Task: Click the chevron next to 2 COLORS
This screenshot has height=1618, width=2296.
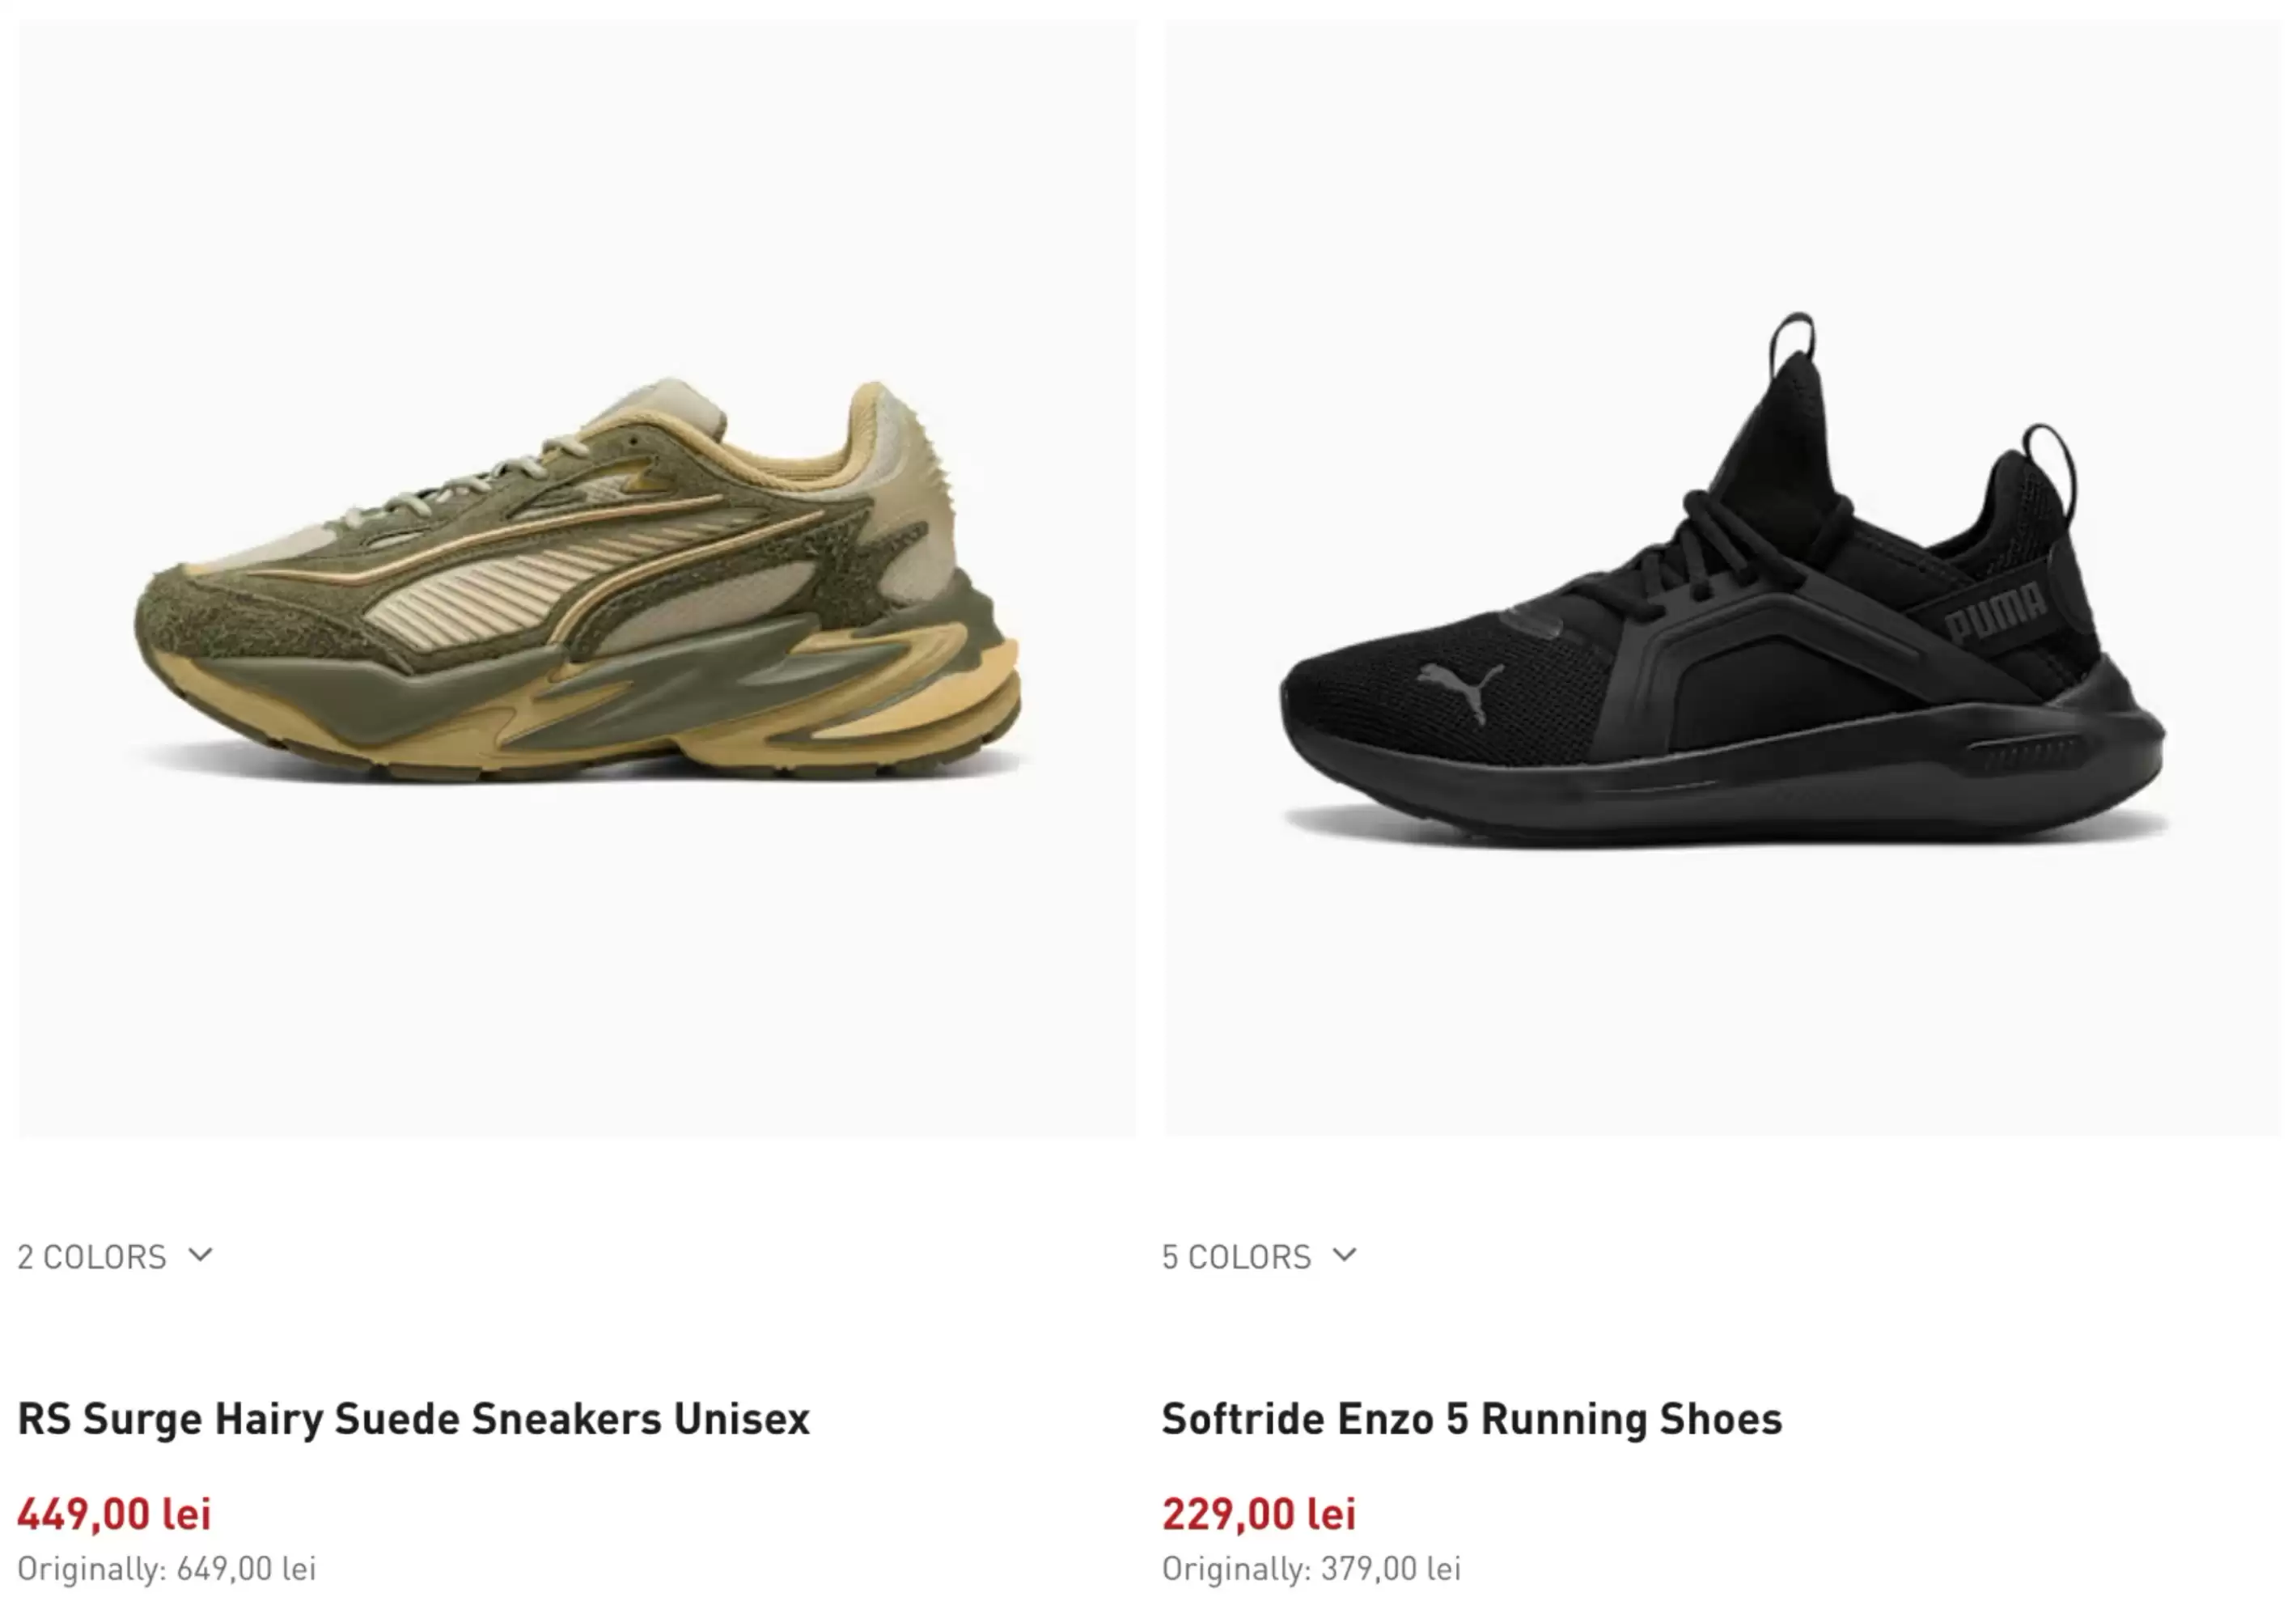Action: tap(200, 1255)
